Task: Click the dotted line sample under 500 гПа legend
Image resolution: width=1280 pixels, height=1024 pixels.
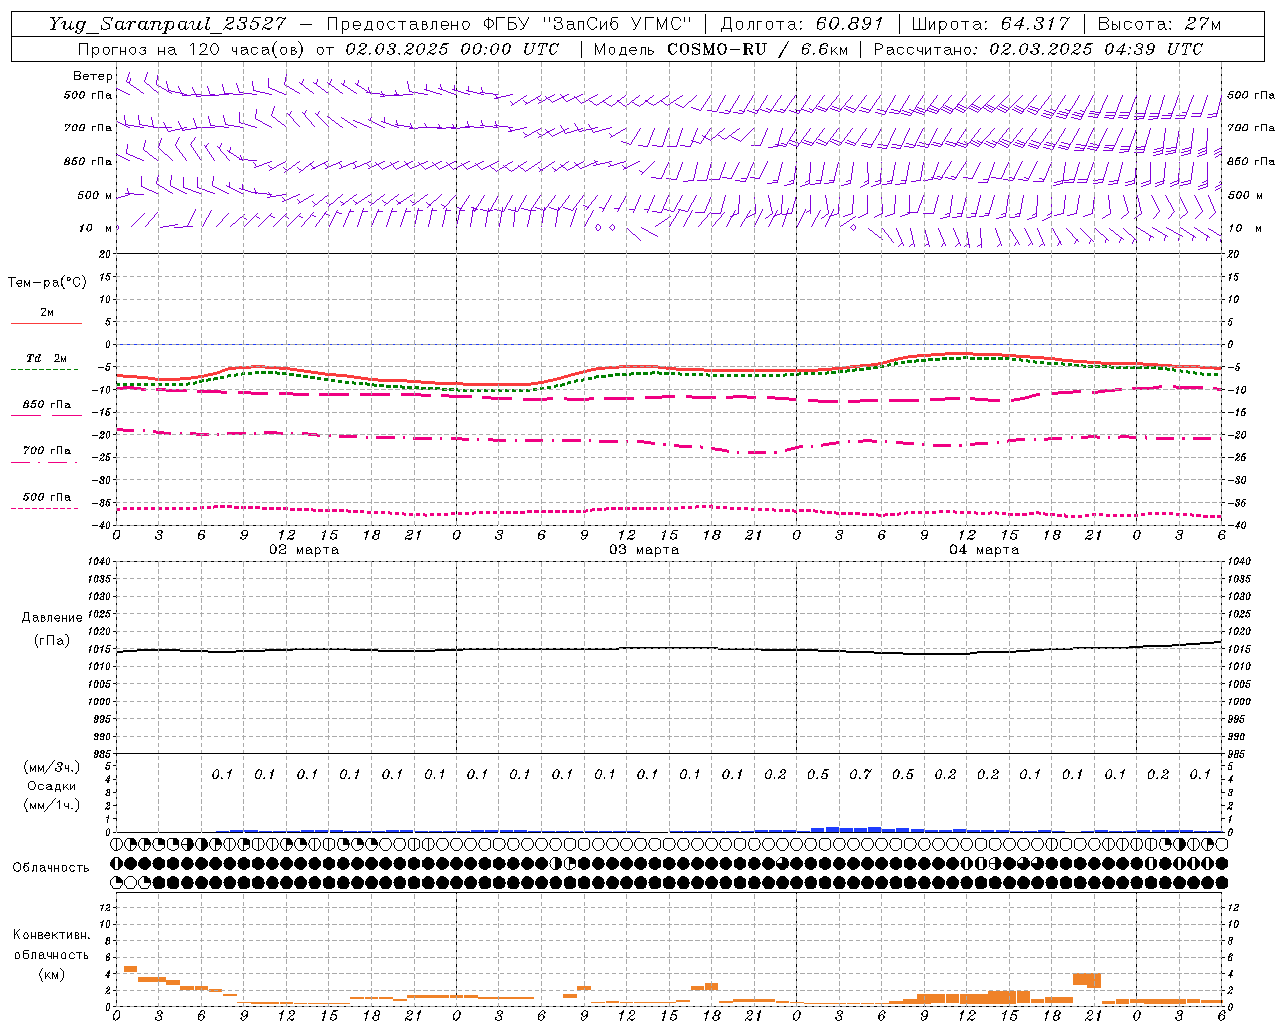Action: [x=44, y=508]
